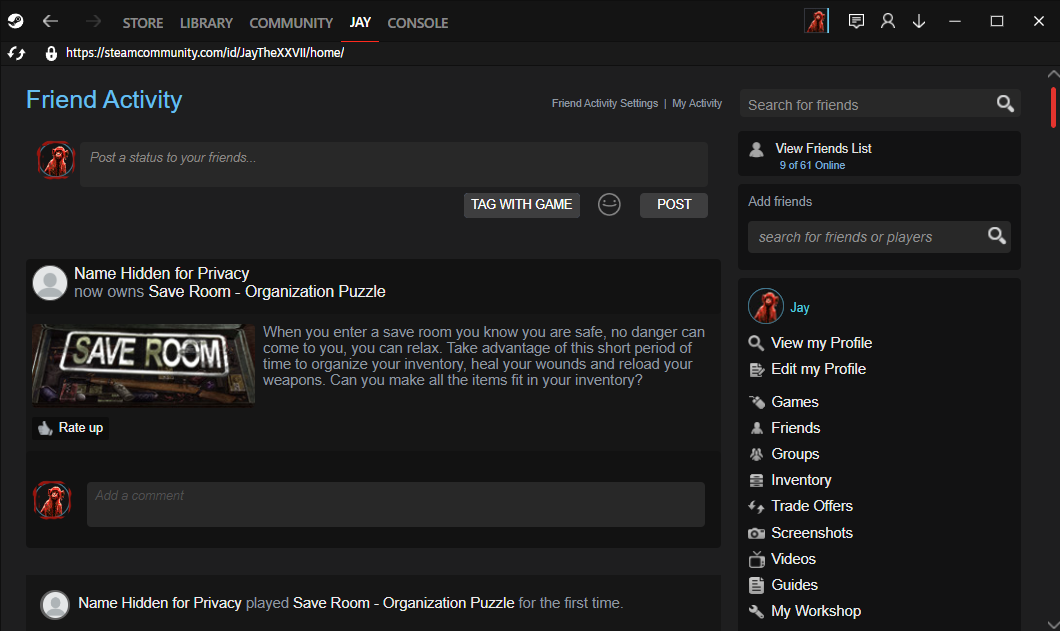Open the CONSOLE tab

point(418,23)
